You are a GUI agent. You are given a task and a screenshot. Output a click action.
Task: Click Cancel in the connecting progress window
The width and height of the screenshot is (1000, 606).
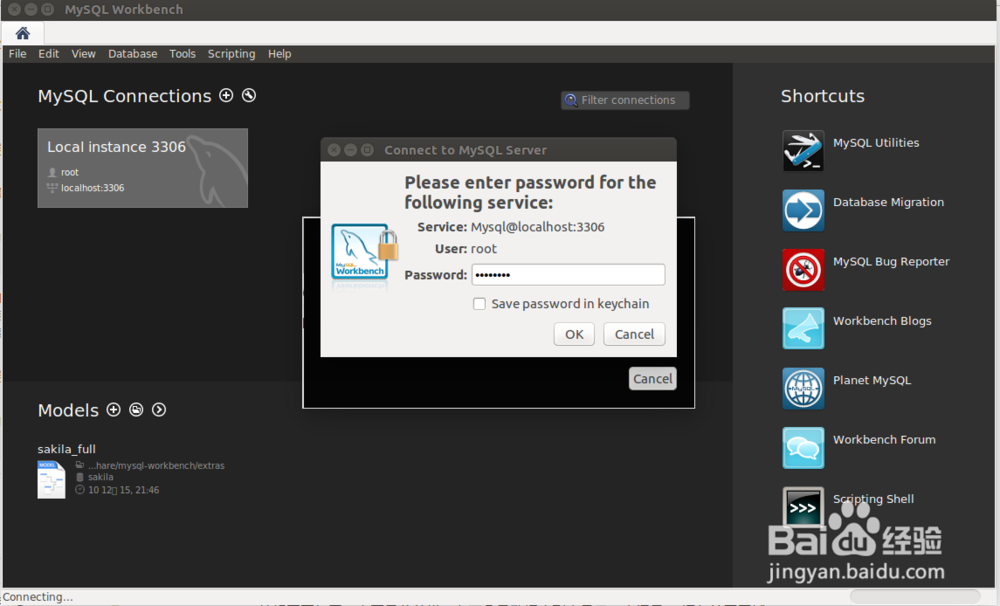[x=652, y=378]
